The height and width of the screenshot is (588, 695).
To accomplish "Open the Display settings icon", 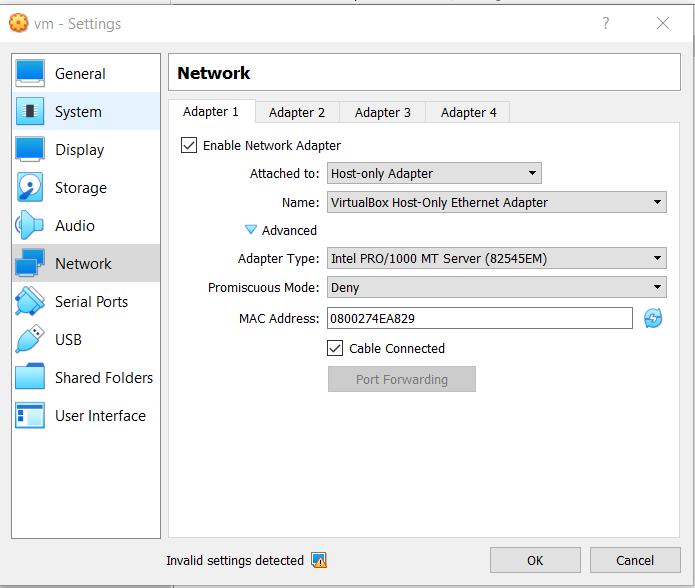I will [30, 149].
